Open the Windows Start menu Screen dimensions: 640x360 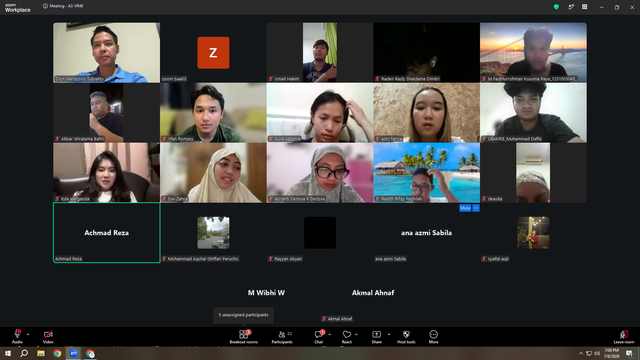pyautogui.click(x=7, y=353)
